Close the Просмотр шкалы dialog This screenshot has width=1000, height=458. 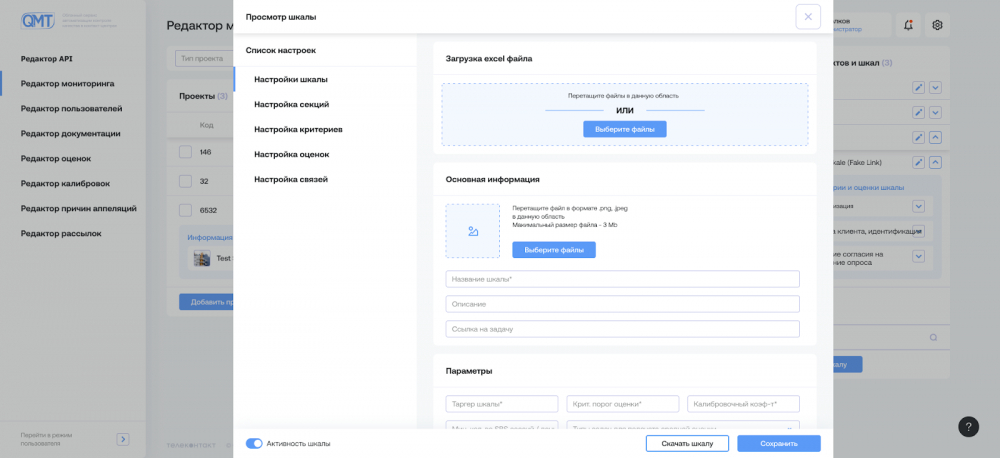(808, 17)
